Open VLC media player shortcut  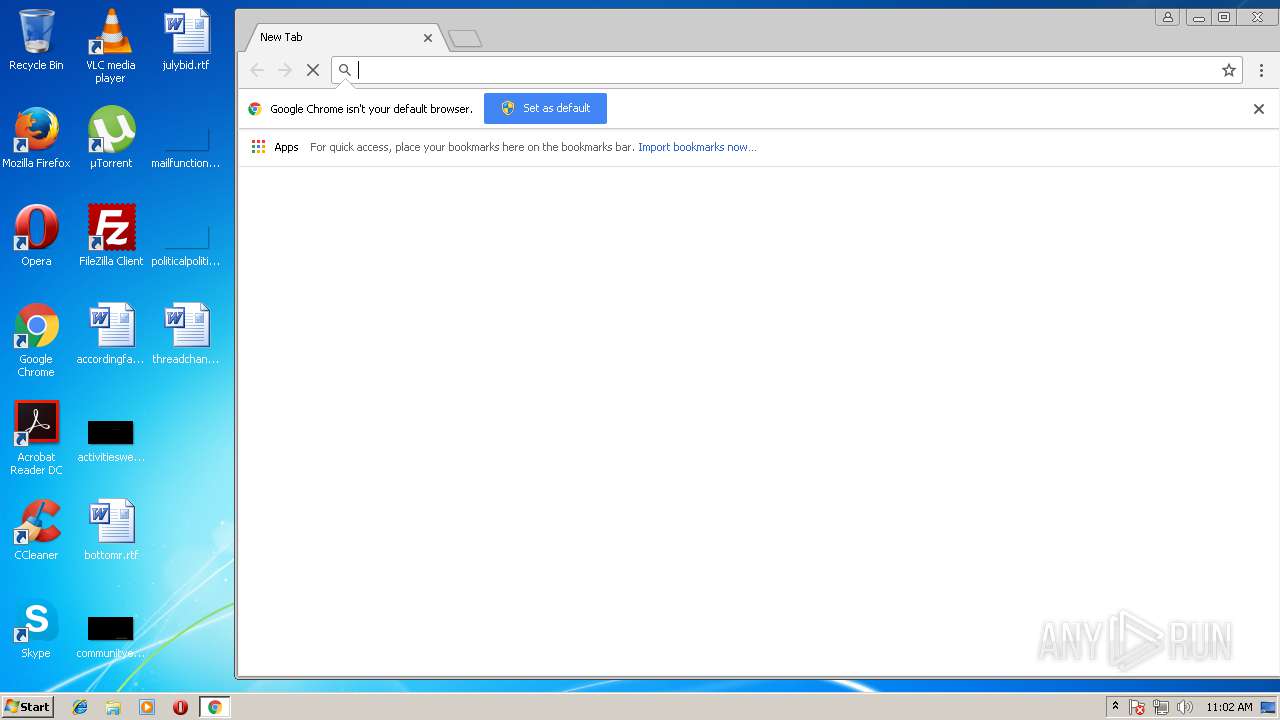(x=111, y=45)
